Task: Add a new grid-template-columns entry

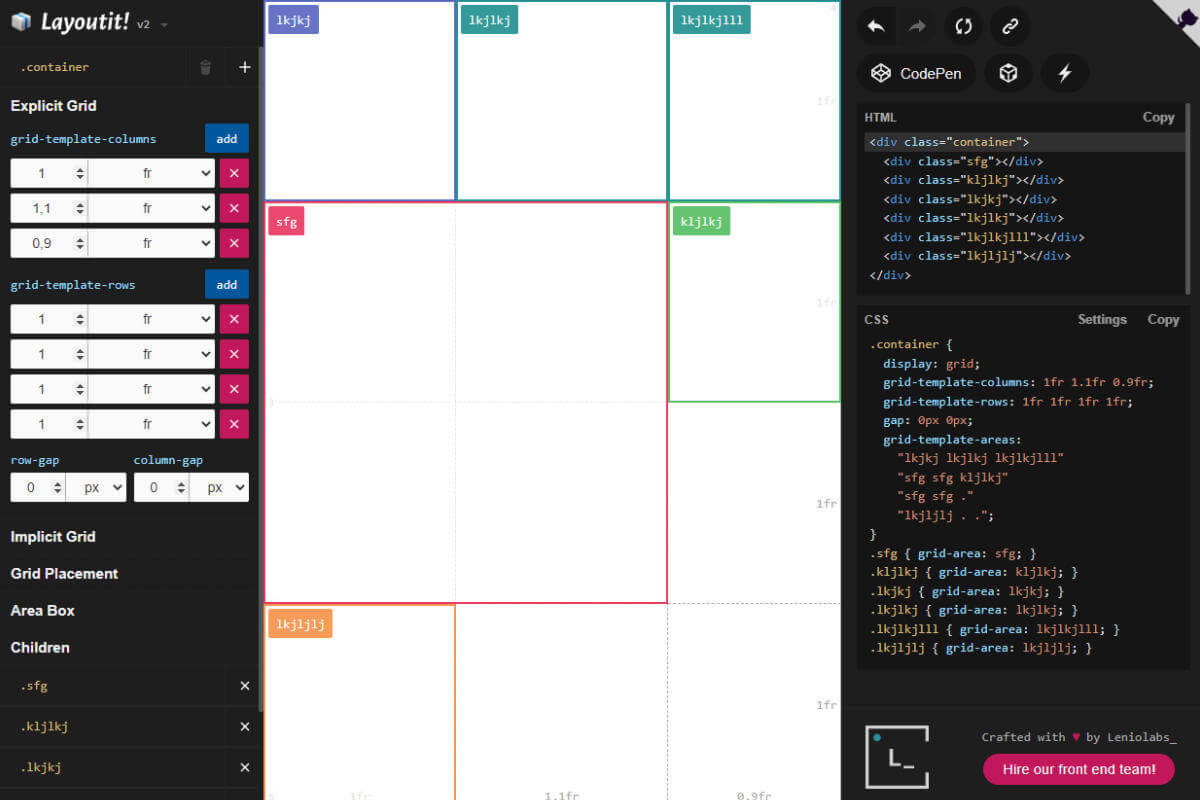Action: 227,139
